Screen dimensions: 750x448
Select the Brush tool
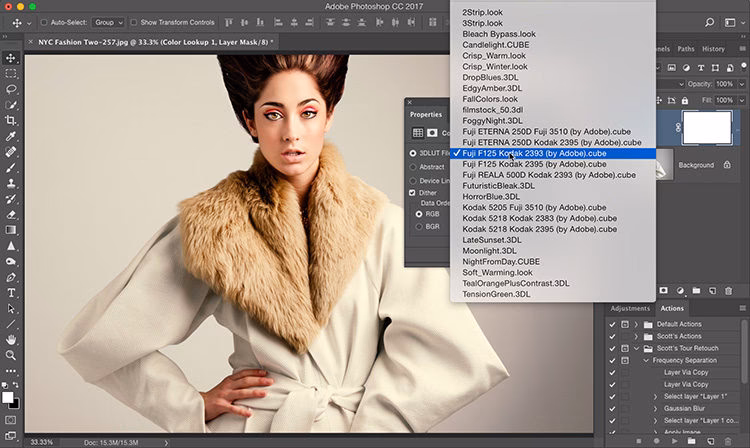pyautogui.click(x=11, y=168)
